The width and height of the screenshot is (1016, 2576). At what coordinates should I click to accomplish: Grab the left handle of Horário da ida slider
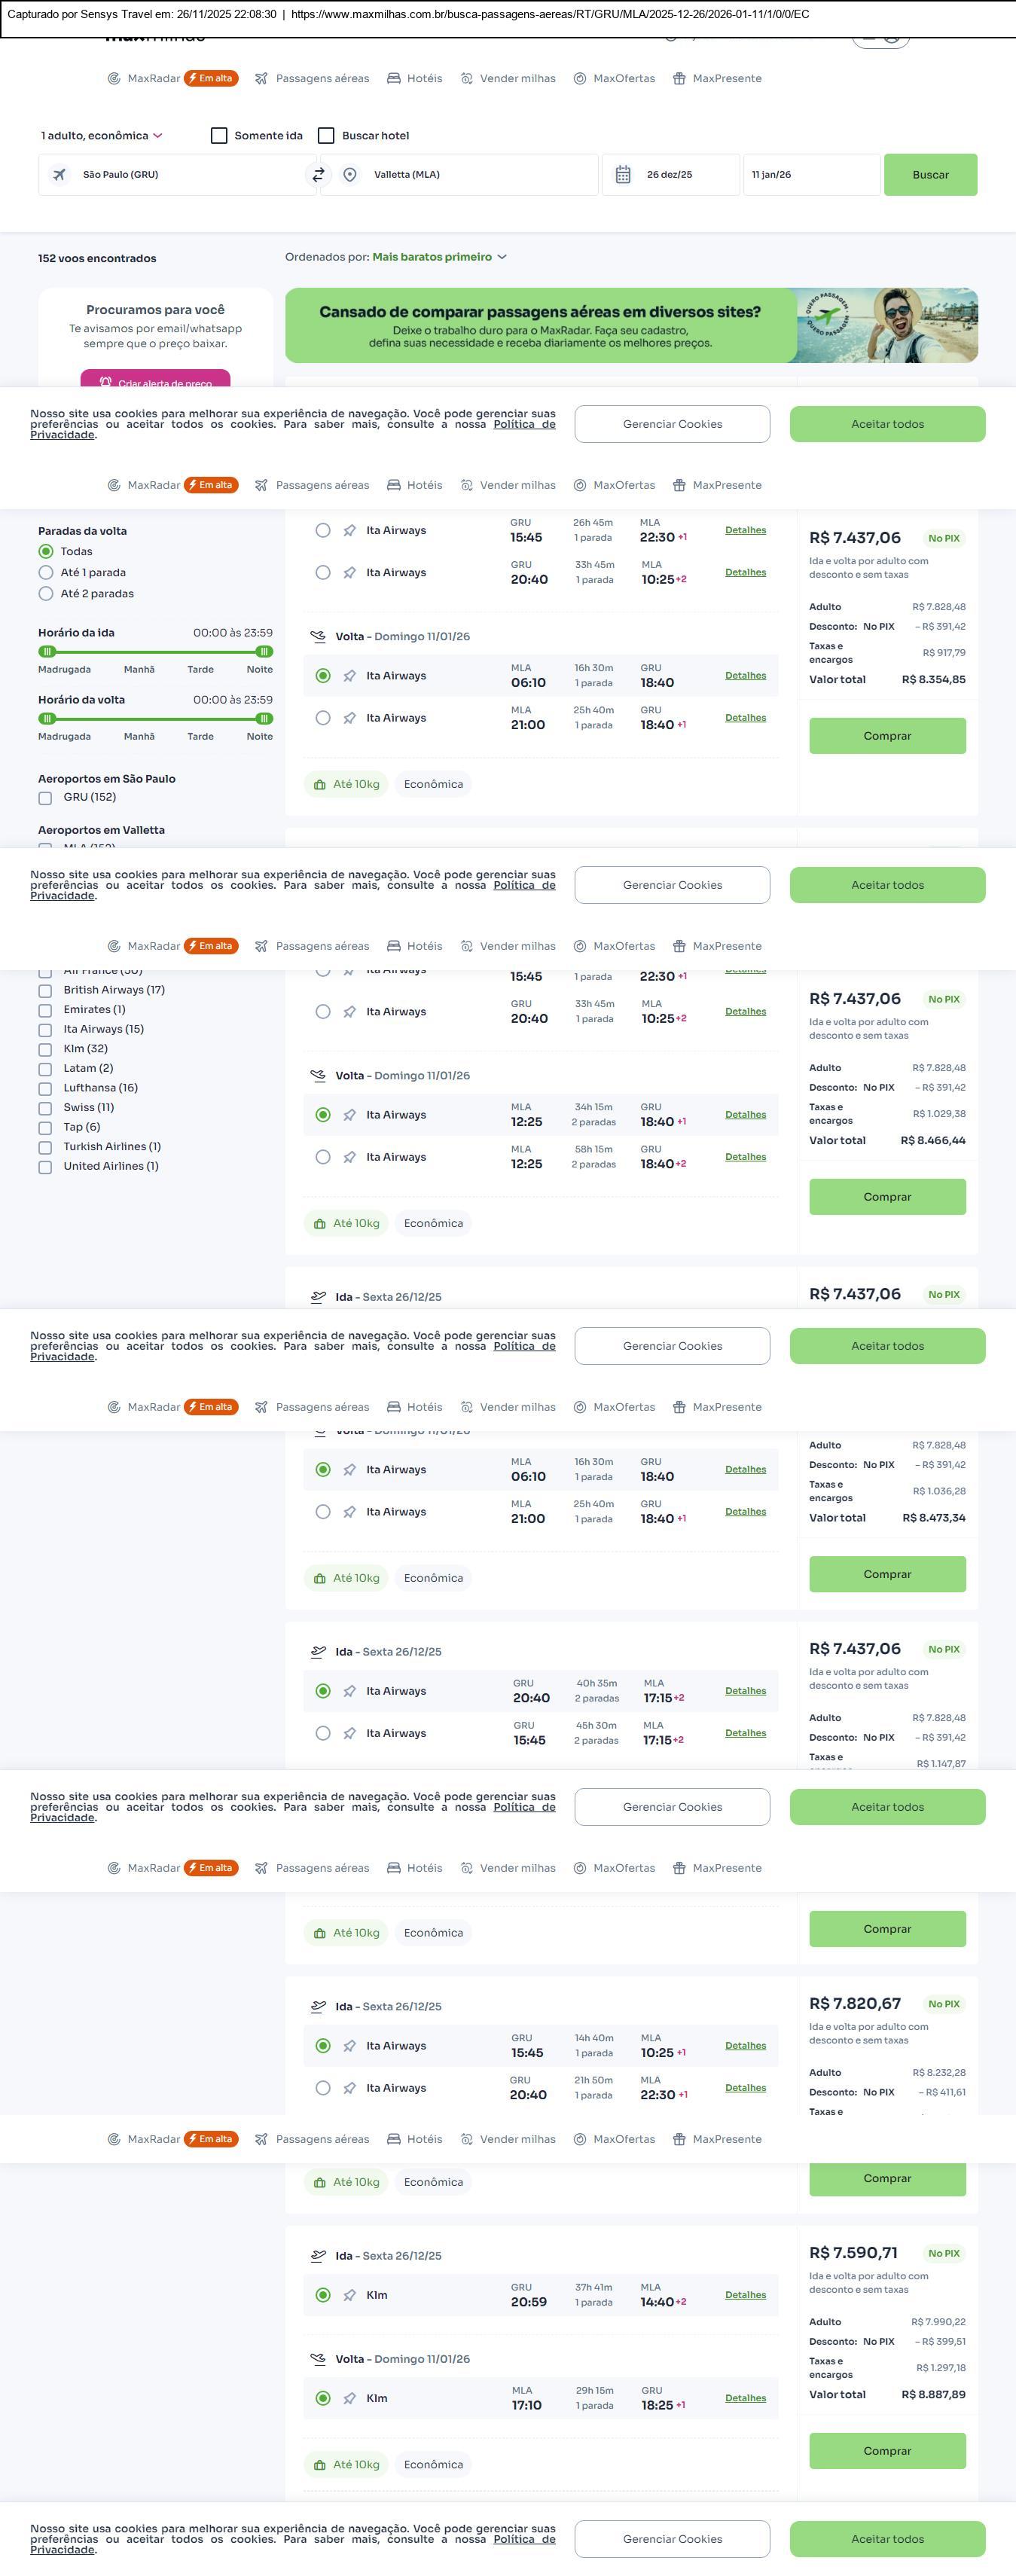(x=47, y=652)
